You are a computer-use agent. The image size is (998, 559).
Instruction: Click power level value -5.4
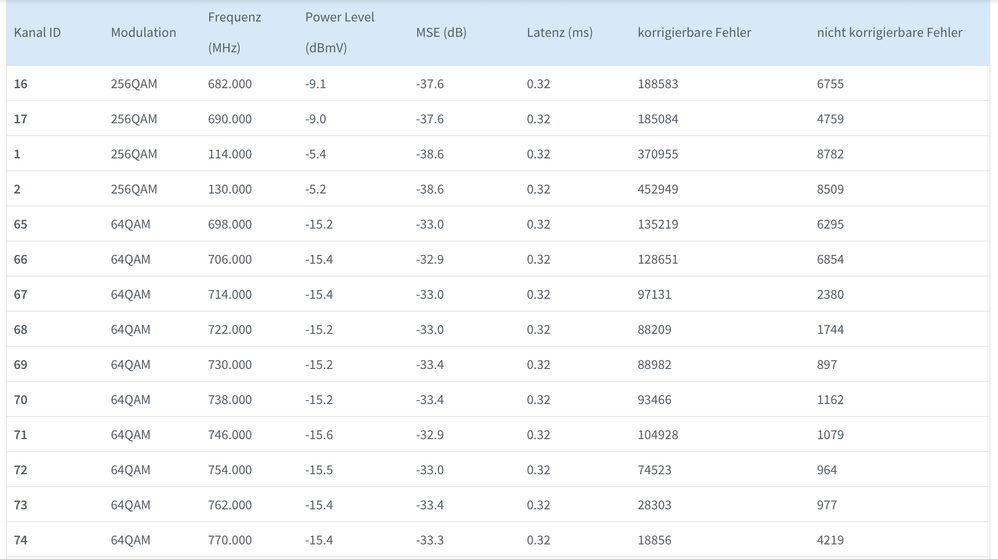(x=316, y=154)
